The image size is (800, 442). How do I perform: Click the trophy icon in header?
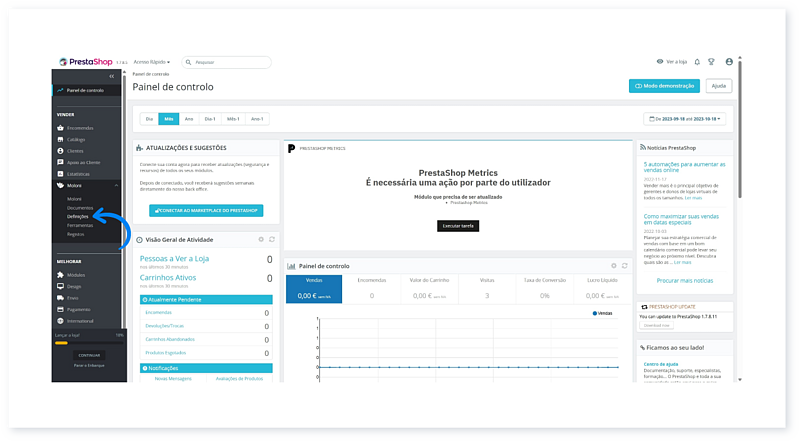pos(711,62)
